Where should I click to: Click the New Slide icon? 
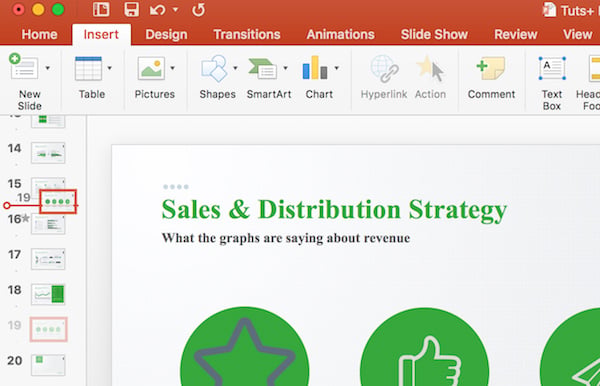(24, 67)
